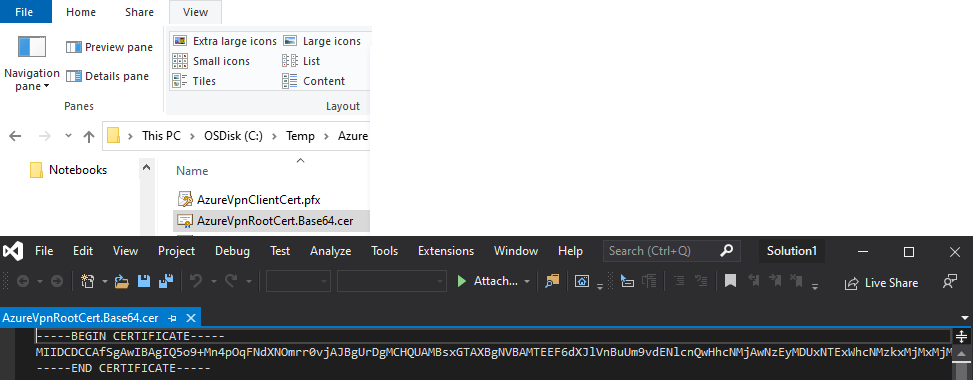The image size is (978, 385).
Task: Open Visual Studio View menu
Action: [x=125, y=251]
